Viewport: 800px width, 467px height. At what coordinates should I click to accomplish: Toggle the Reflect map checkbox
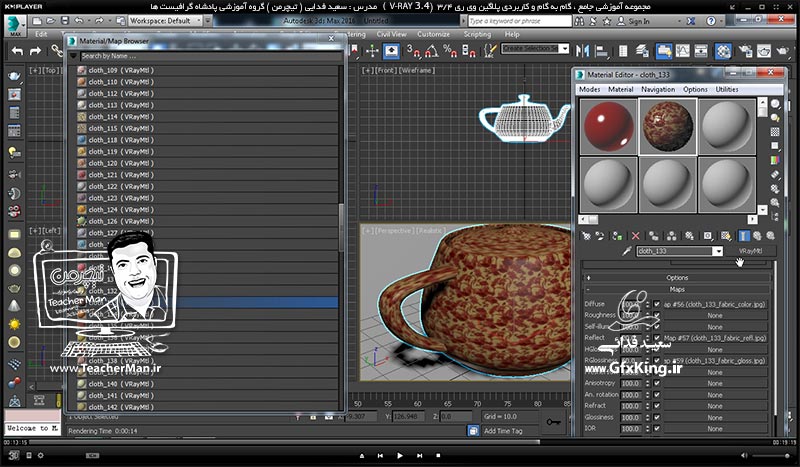(657, 338)
